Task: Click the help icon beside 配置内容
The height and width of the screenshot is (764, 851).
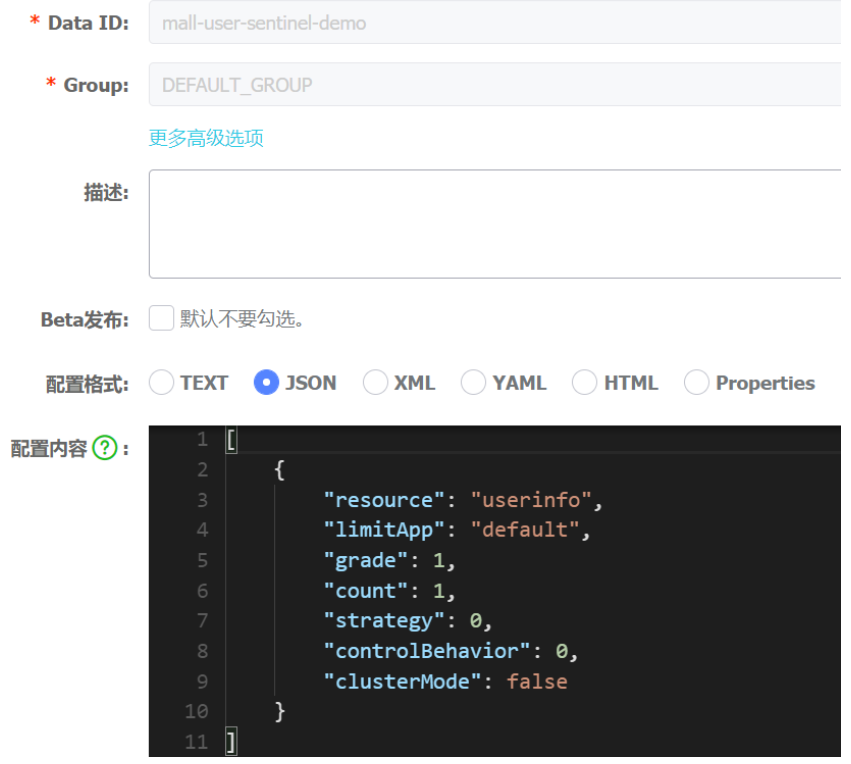Action: pos(105,449)
